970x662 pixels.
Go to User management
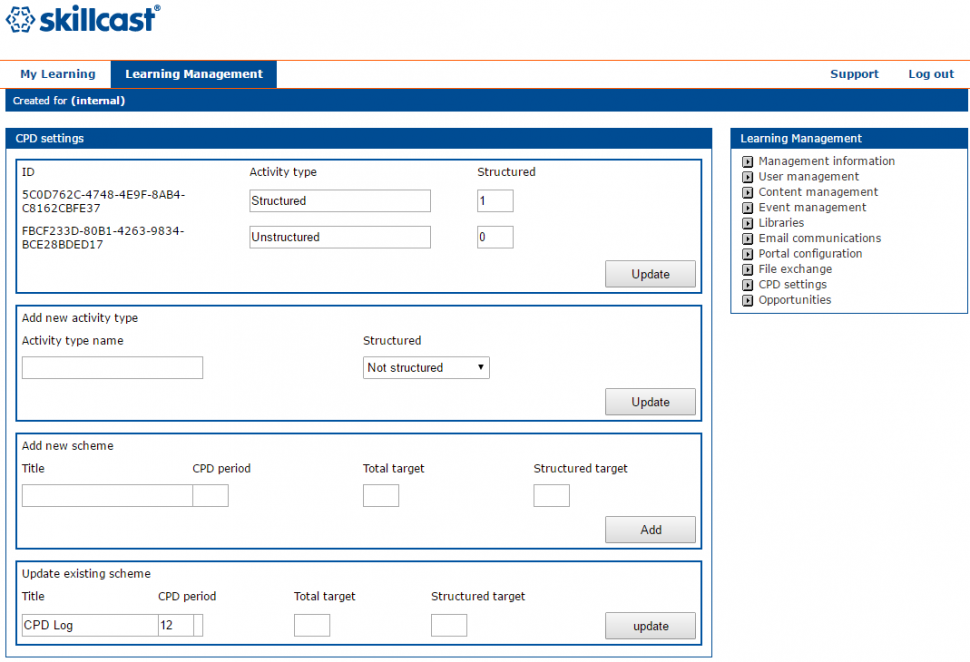(809, 176)
